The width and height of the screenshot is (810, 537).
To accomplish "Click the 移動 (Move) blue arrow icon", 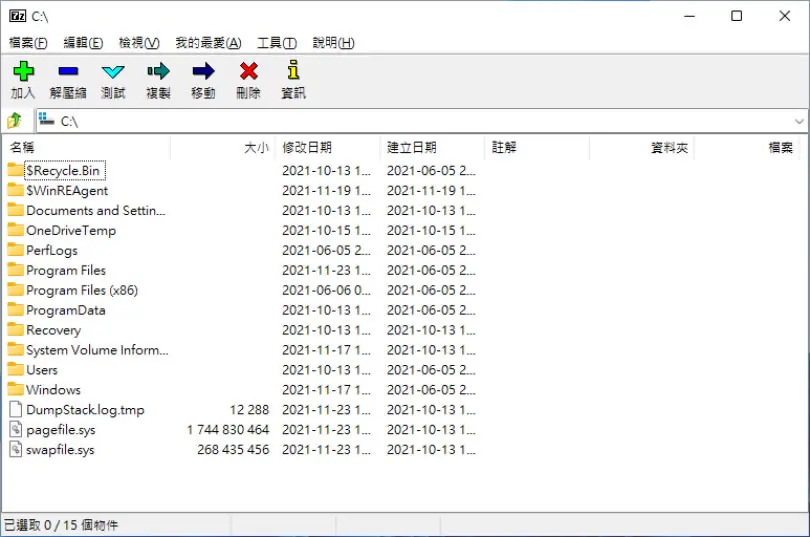I will 203,71.
